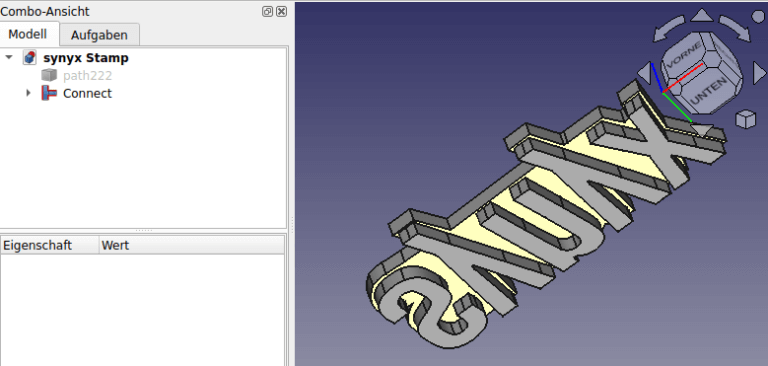Click the Connect feature icon

click(49, 93)
